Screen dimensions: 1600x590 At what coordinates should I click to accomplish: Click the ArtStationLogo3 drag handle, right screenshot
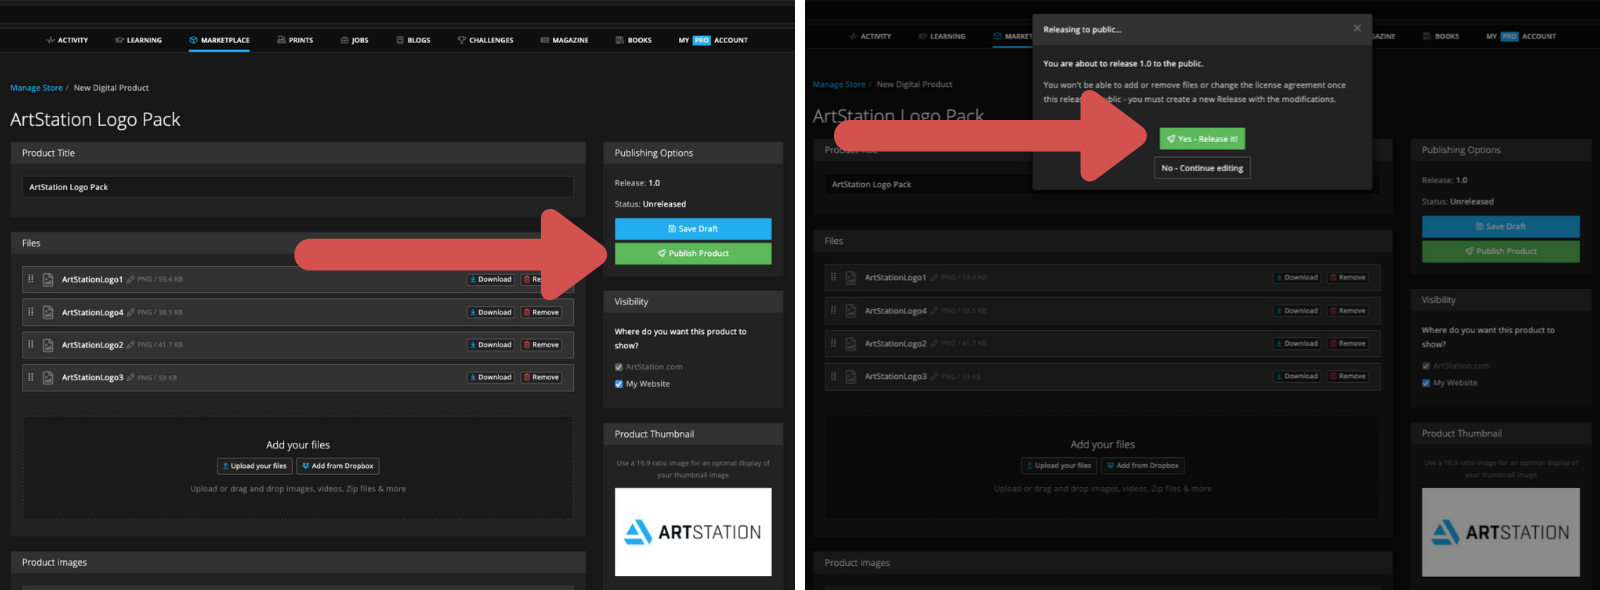click(x=834, y=376)
